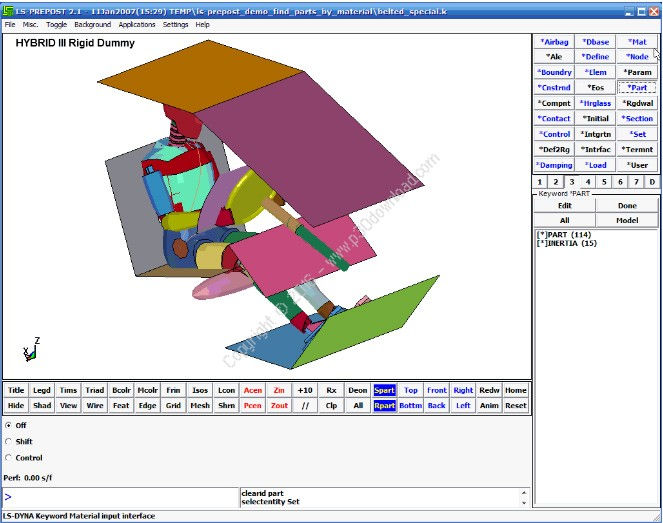Image resolution: width=663 pixels, height=523 pixels.
Task: Open the File menu
Action: 10,25
